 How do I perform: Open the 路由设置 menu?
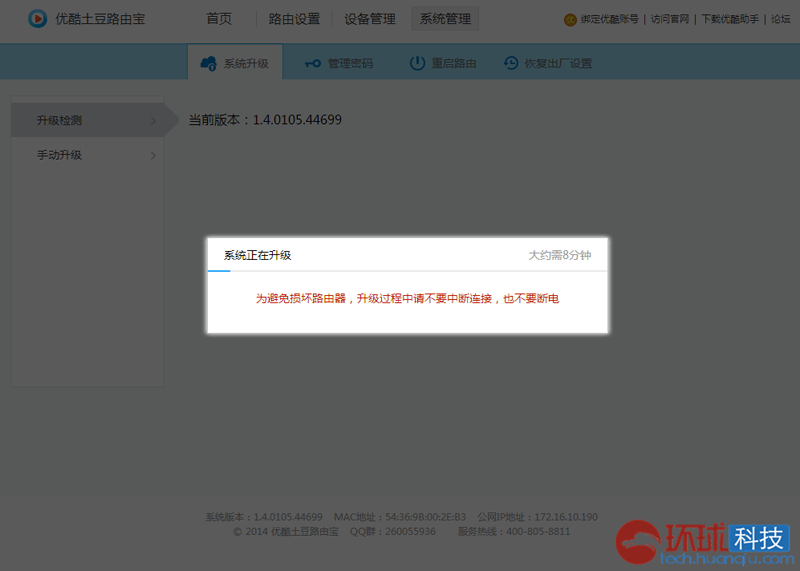pyautogui.click(x=294, y=19)
